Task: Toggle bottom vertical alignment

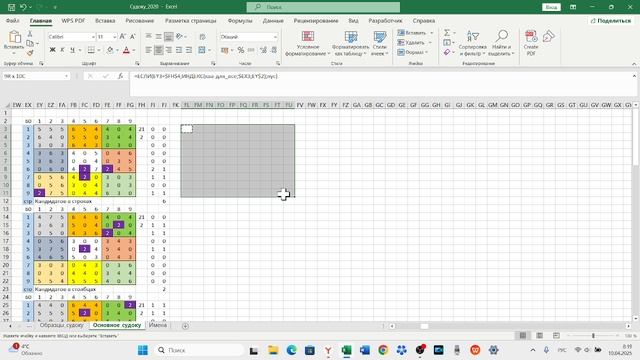Action: [168, 37]
